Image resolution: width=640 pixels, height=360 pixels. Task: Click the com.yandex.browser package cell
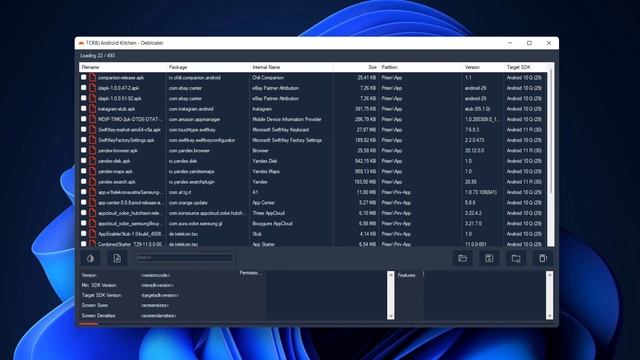[x=189, y=151]
